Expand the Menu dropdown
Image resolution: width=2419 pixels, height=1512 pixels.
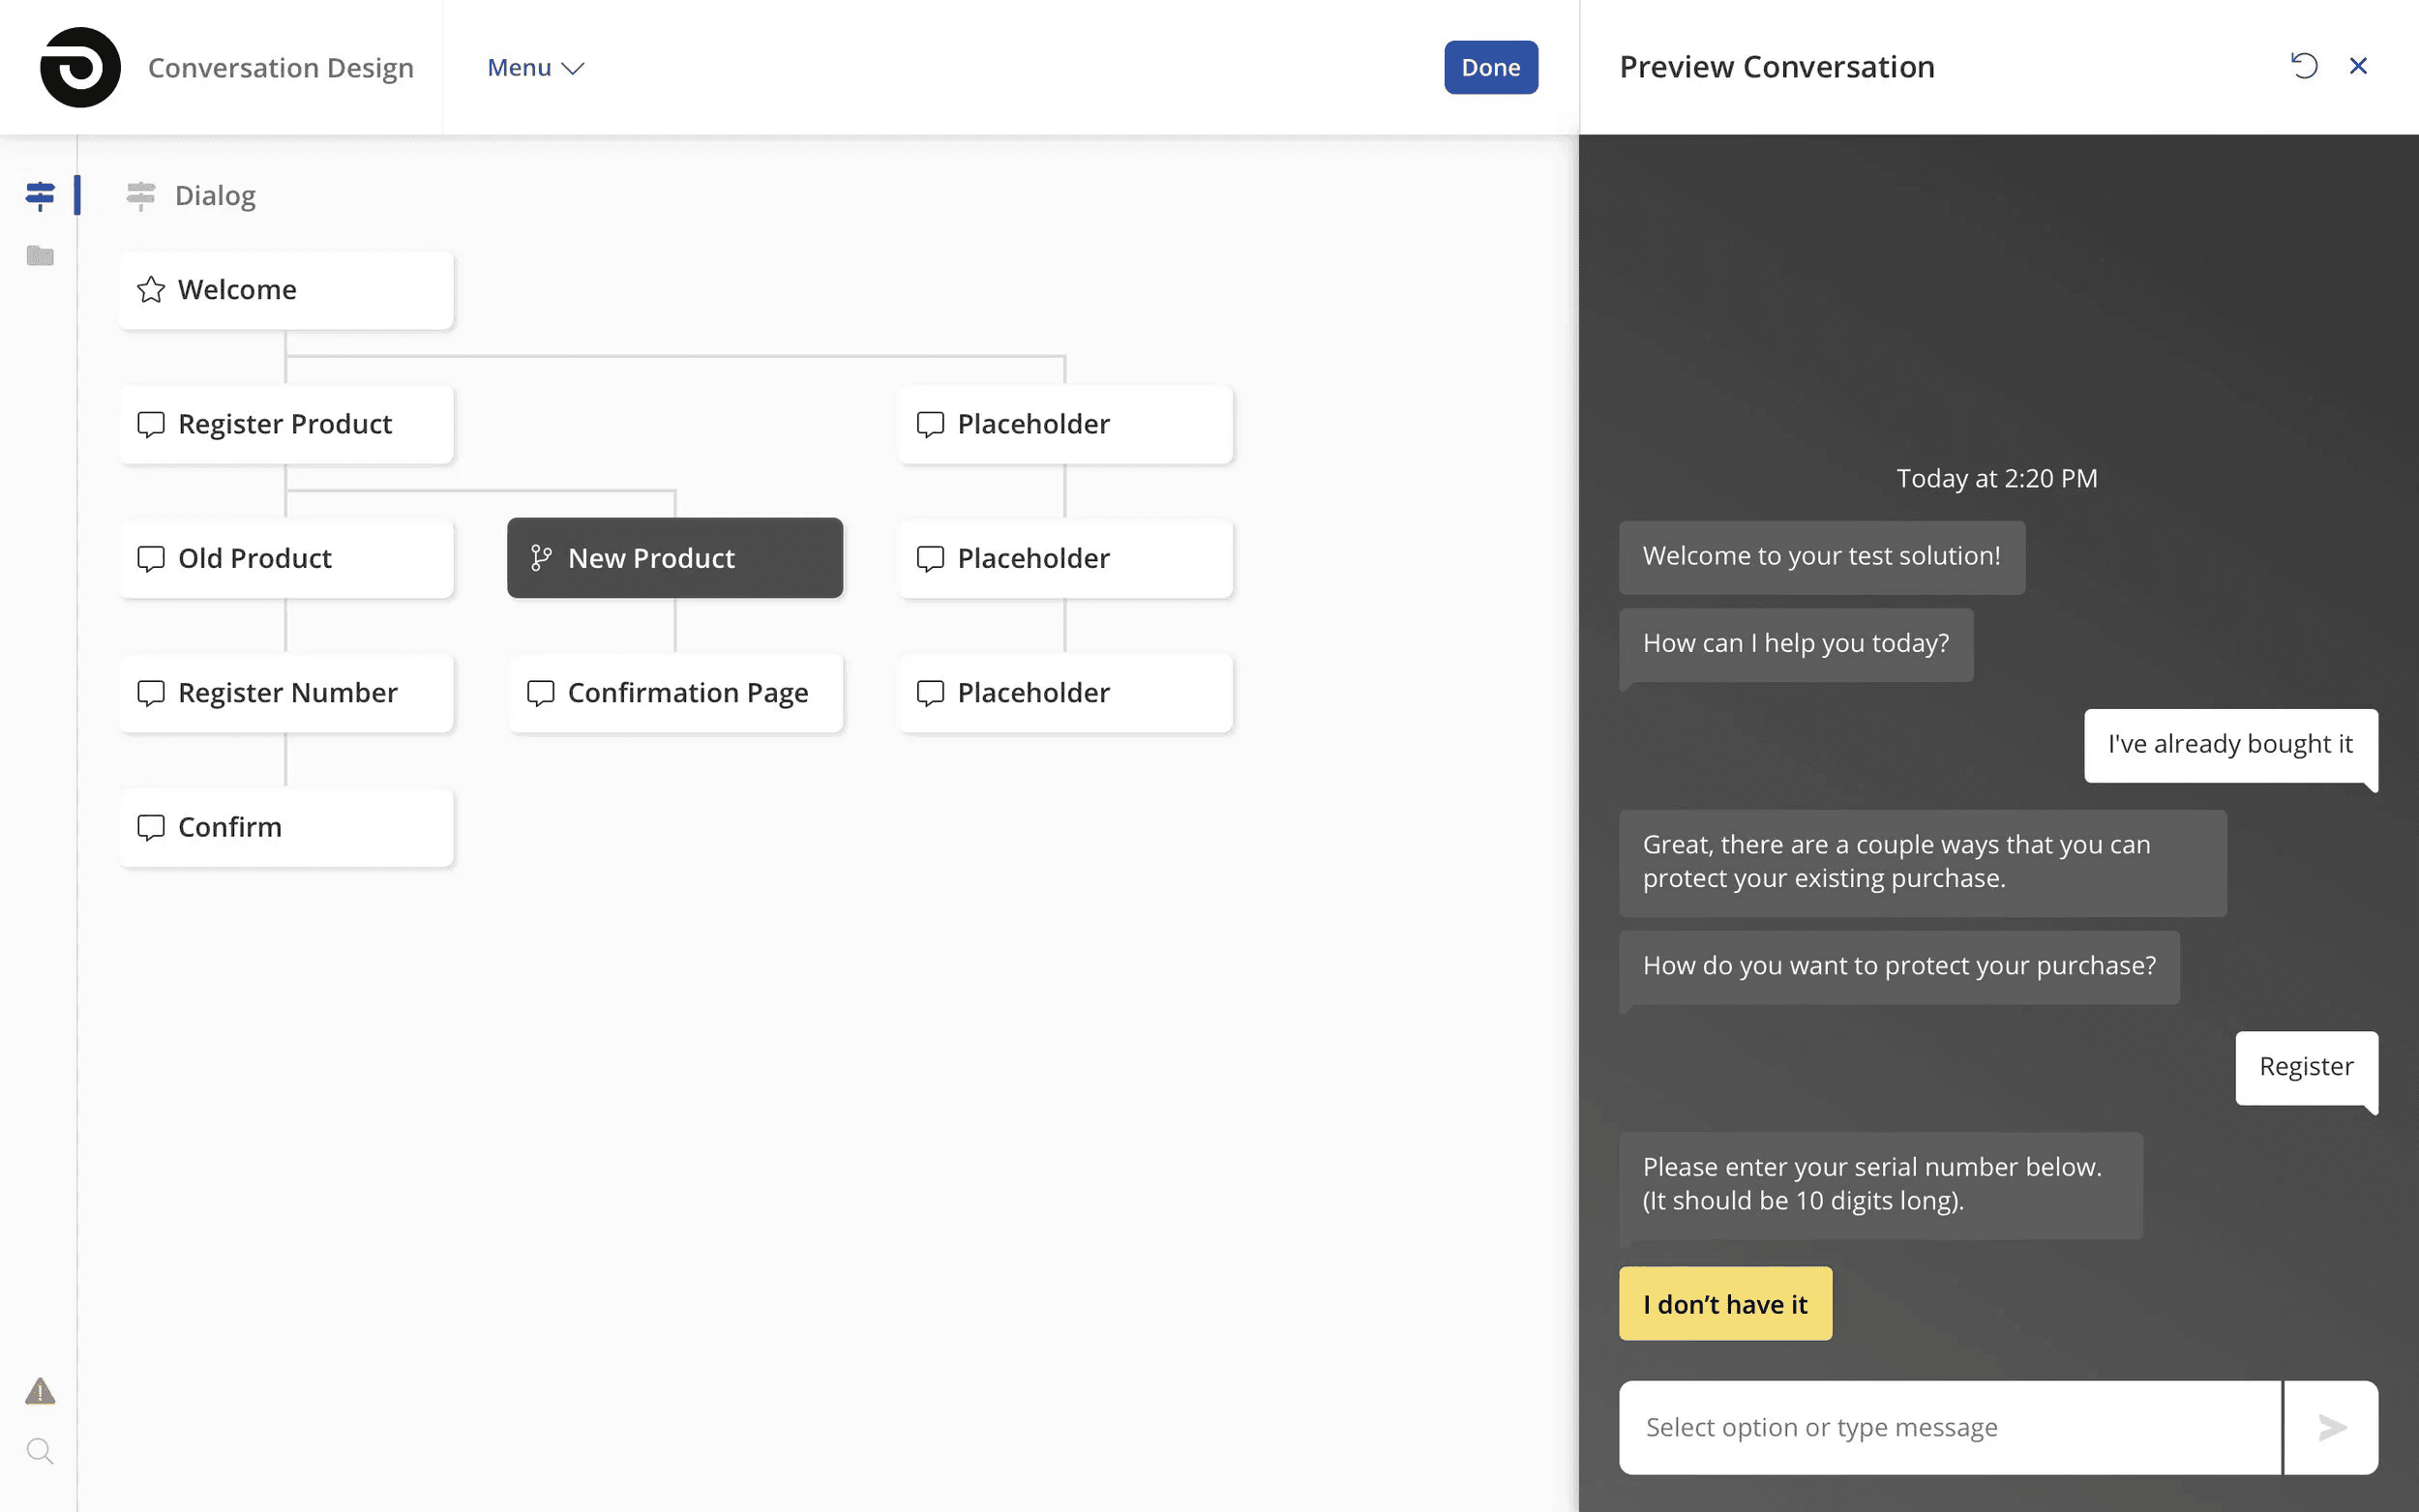[535, 68]
